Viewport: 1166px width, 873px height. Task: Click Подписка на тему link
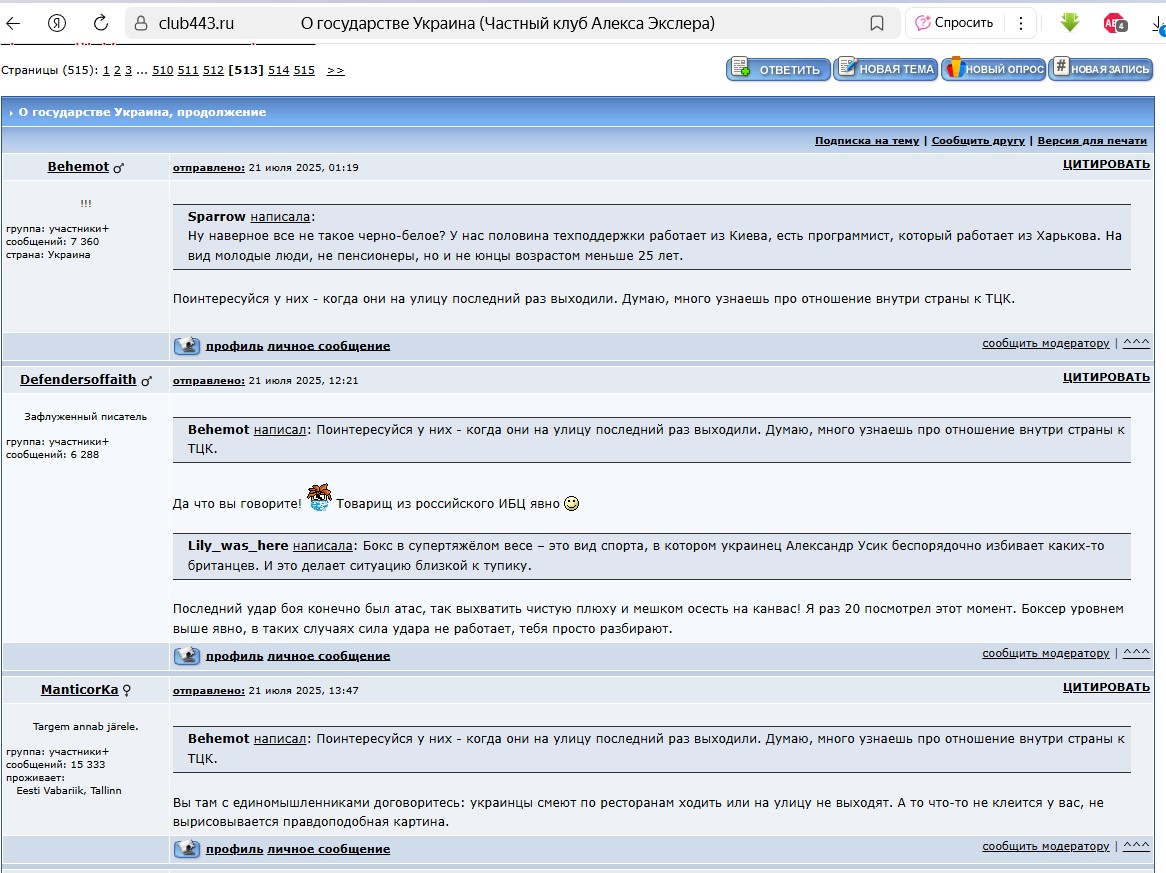[x=867, y=141]
